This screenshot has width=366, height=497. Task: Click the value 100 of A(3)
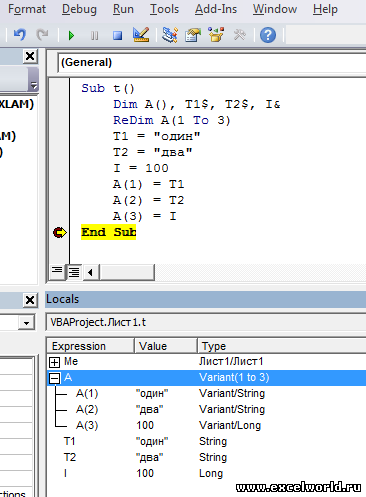[145, 426]
